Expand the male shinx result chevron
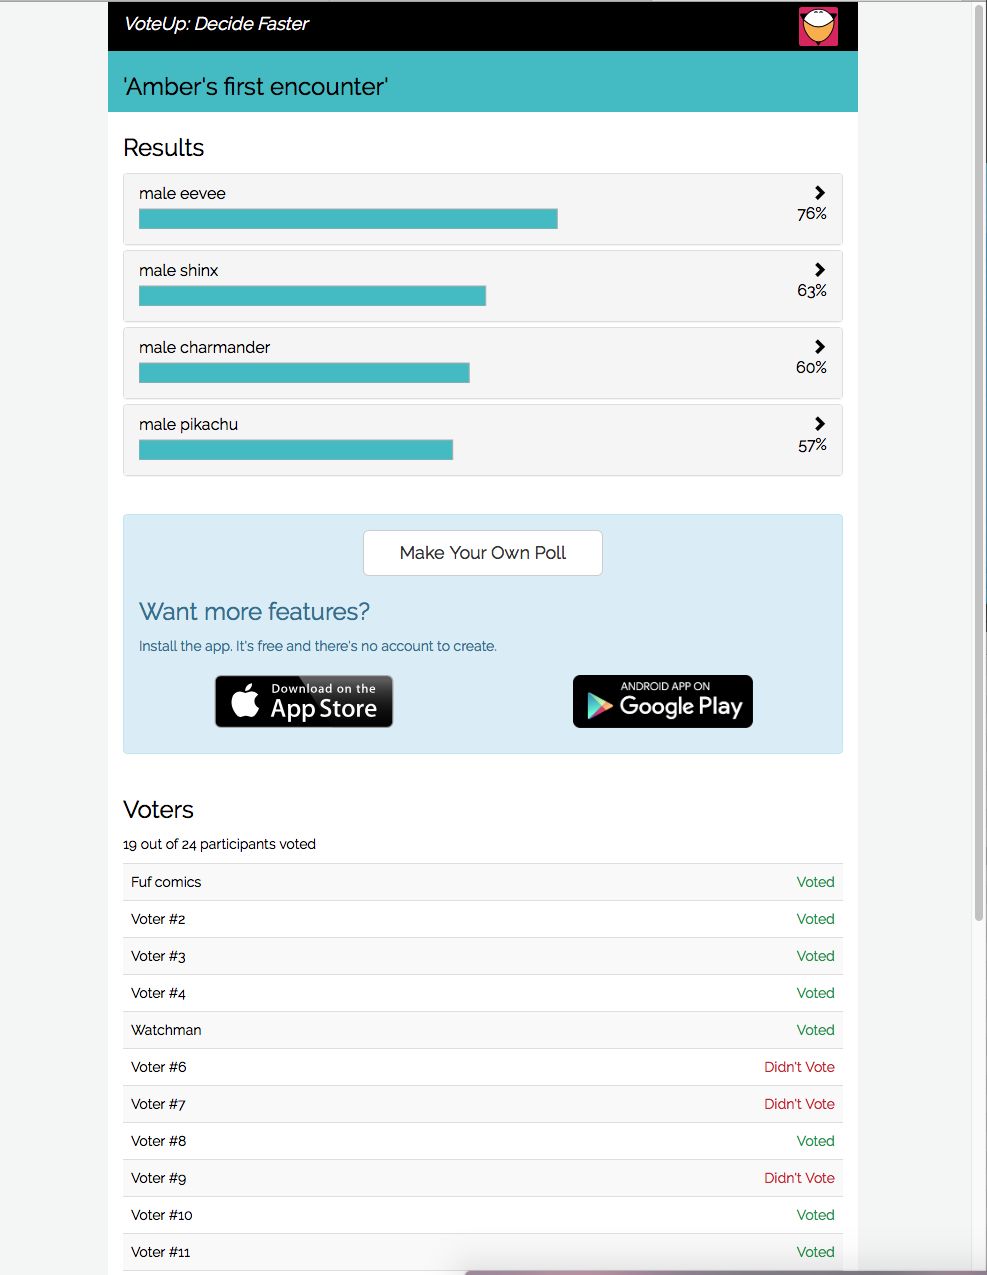987x1275 pixels. 820,270
